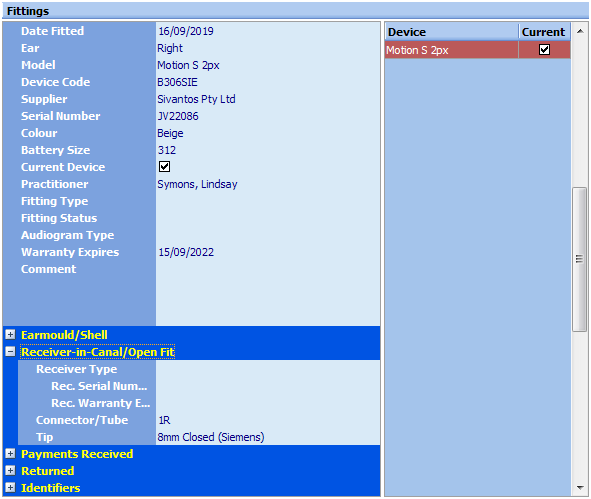
Task: Click the Receiver Type label
Action: (77, 369)
